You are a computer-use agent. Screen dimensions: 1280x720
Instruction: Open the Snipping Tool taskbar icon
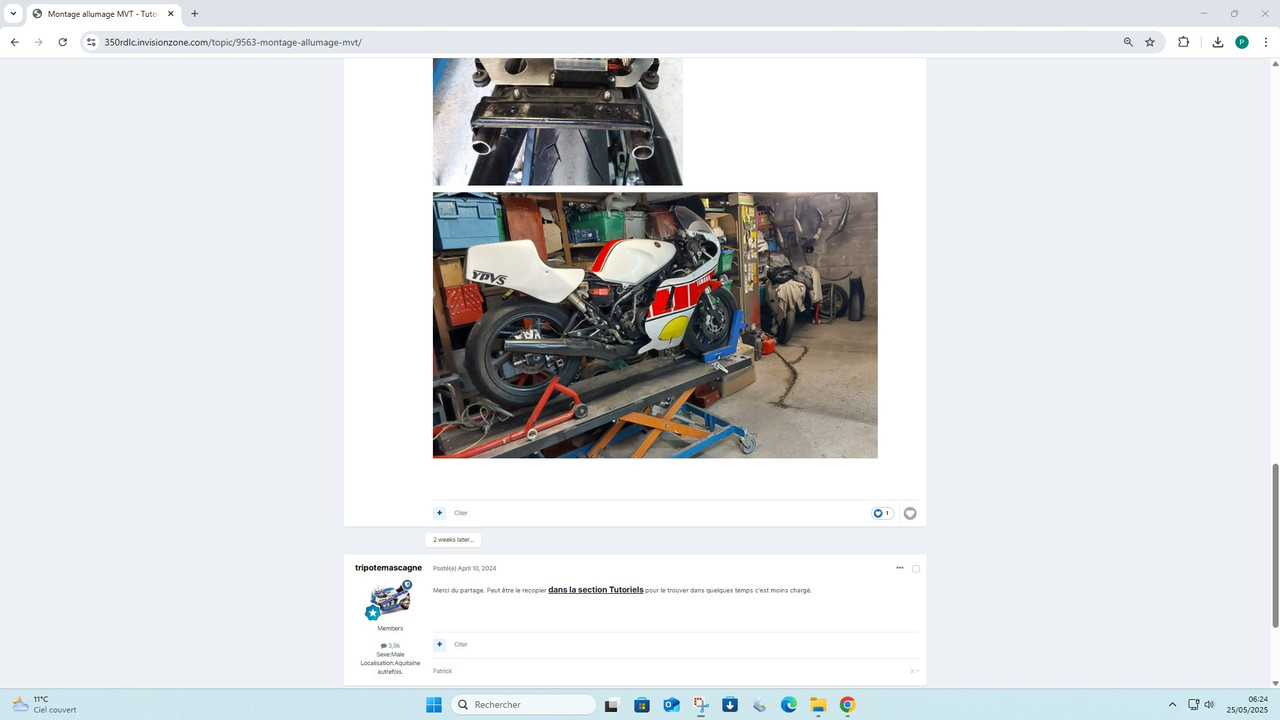[701, 705]
